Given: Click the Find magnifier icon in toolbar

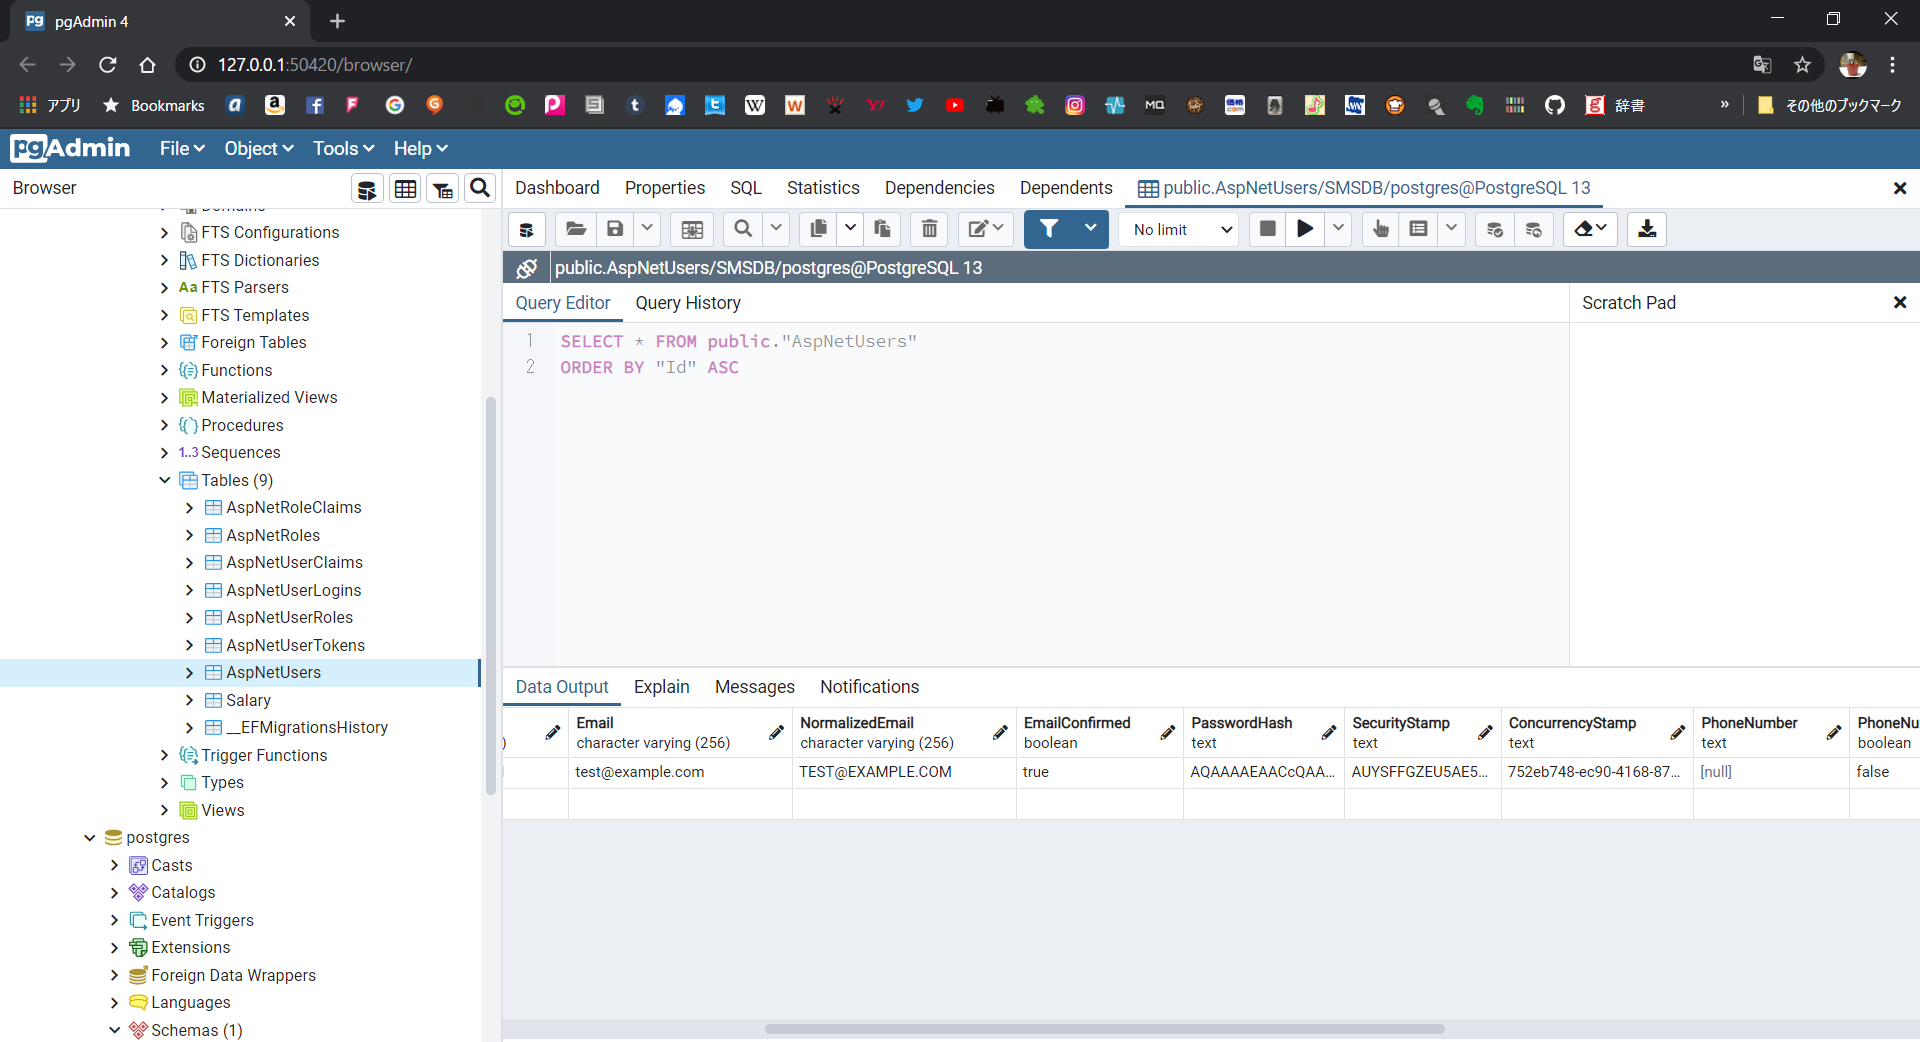Looking at the screenshot, I should click(743, 229).
